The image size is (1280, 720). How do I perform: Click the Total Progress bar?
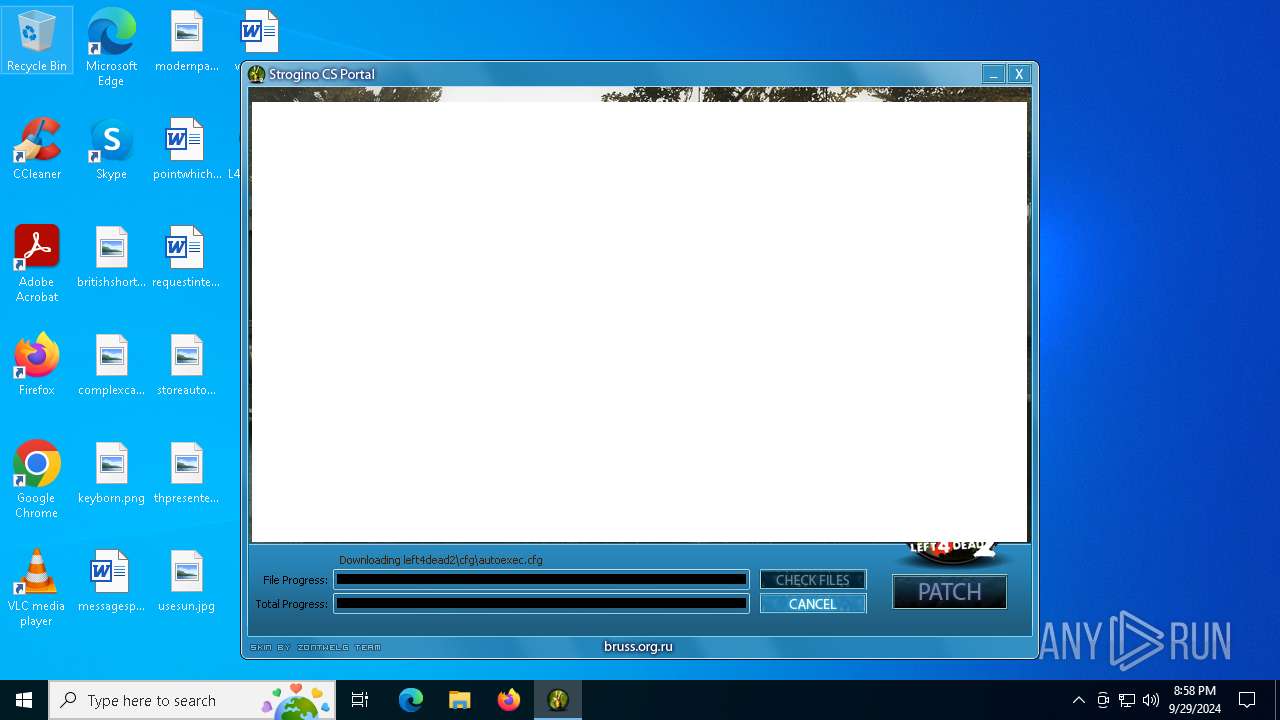[x=541, y=603]
